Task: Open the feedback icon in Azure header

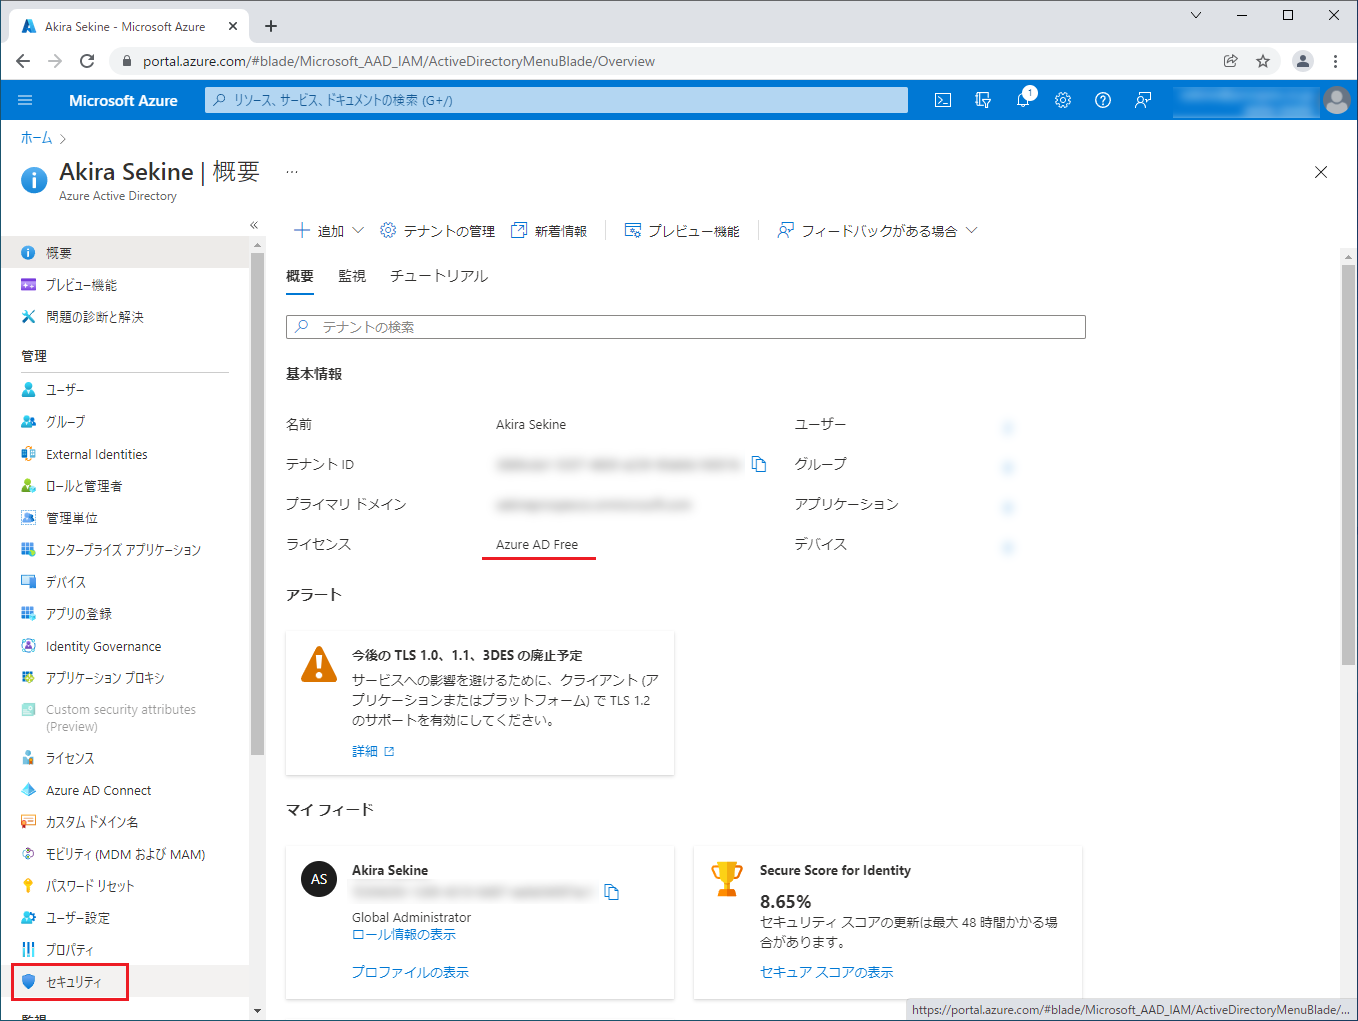Action: [1143, 100]
